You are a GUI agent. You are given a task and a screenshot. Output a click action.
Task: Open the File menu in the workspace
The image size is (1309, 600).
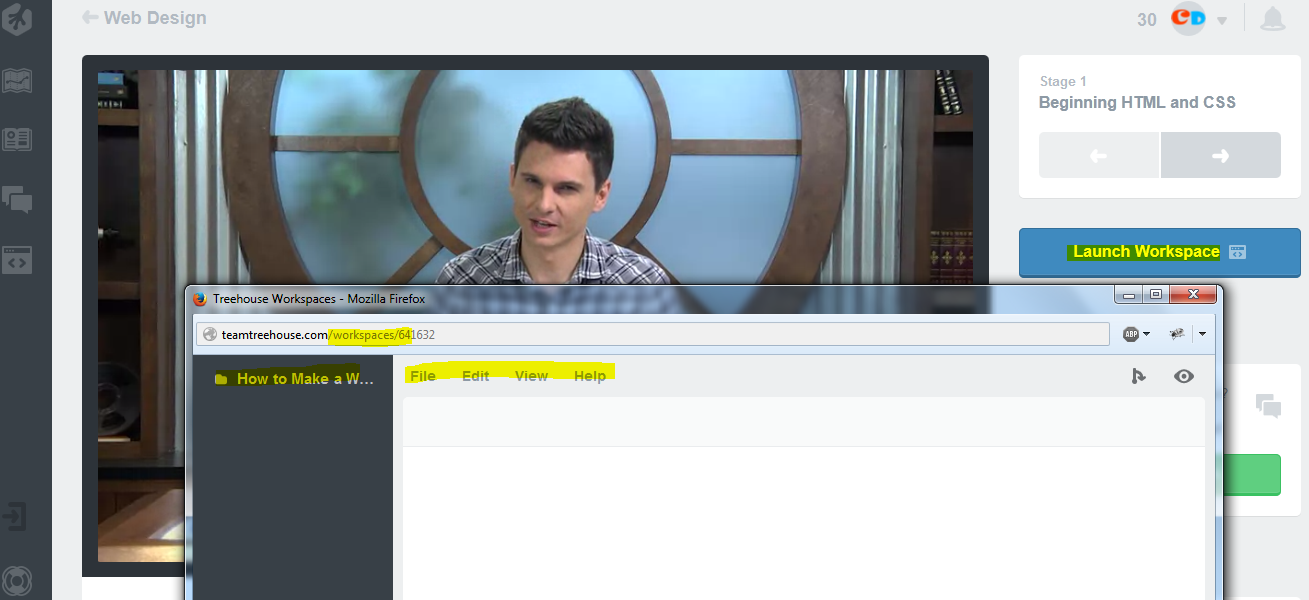pos(423,376)
